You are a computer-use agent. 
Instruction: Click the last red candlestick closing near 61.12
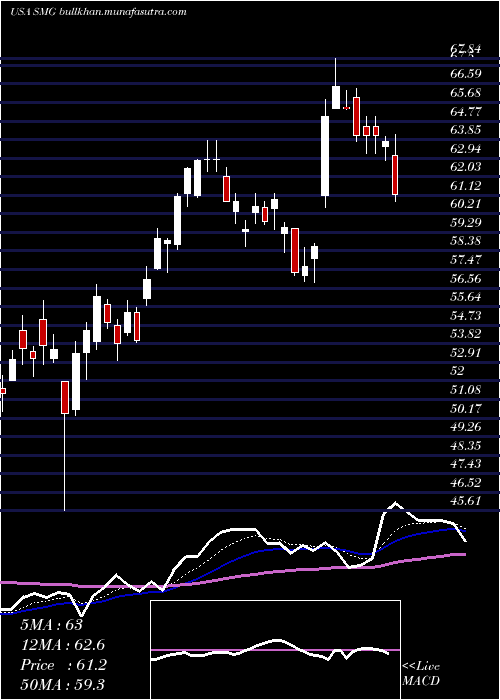coord(395,175)
